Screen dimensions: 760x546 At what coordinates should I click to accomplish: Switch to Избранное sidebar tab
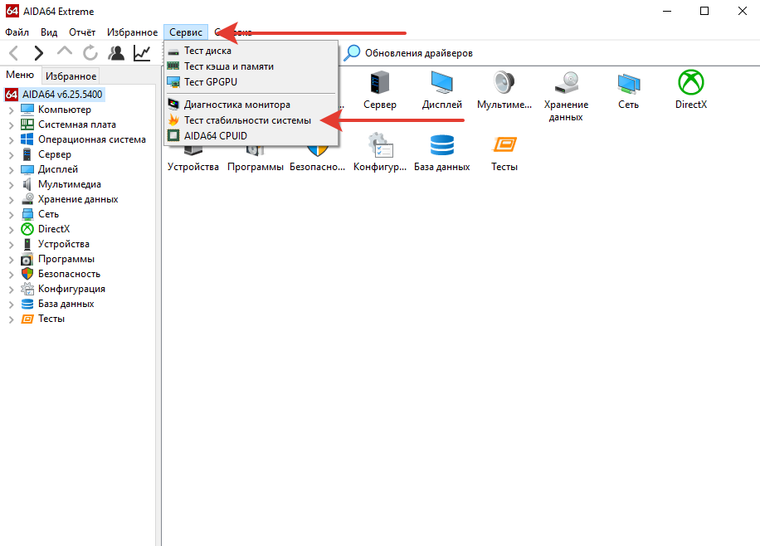click(71, 76)
